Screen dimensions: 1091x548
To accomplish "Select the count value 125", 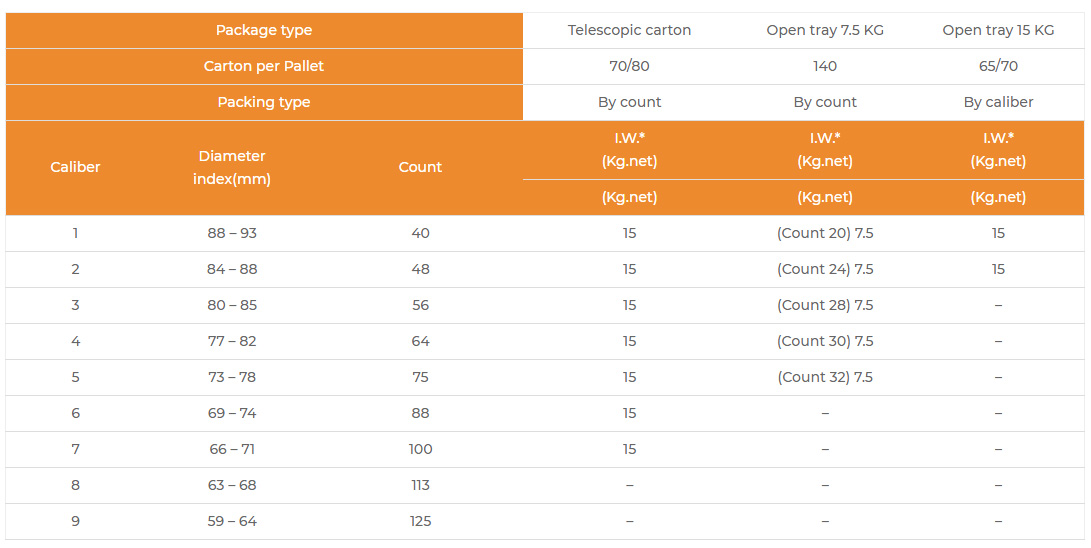I will click(x=420, y=521).
